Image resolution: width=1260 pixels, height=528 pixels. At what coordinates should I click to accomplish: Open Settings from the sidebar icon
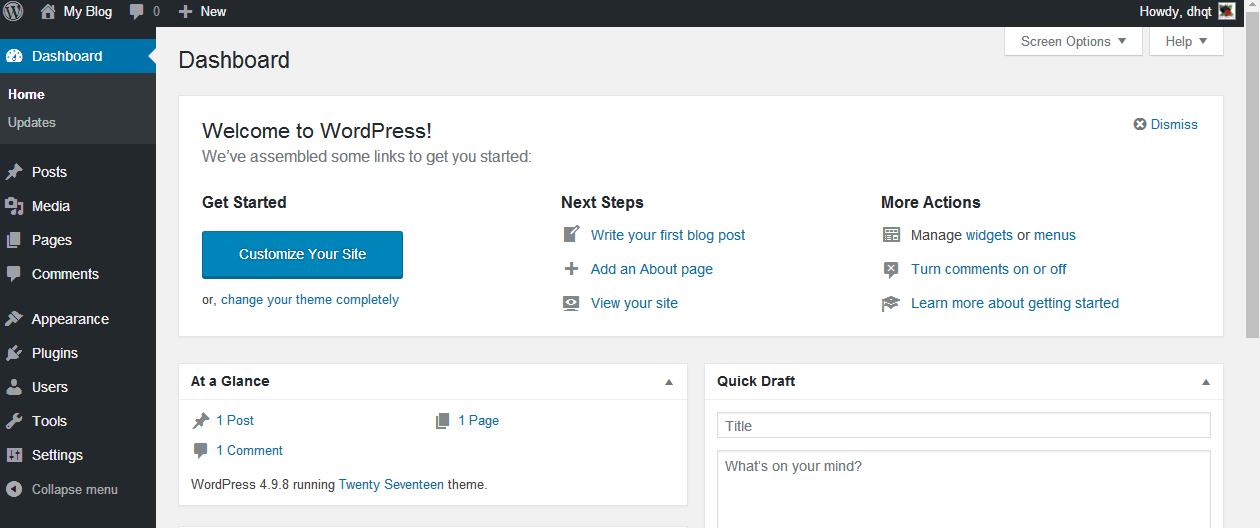(x=14, y=455)
